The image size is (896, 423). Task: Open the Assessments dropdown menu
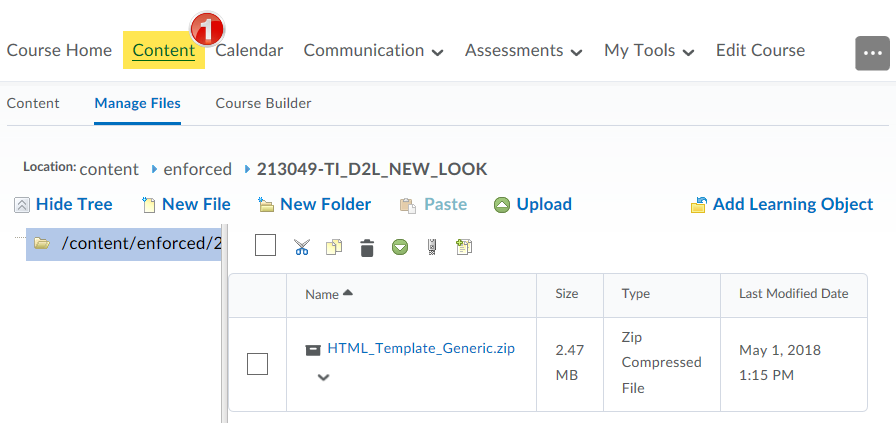523,51
